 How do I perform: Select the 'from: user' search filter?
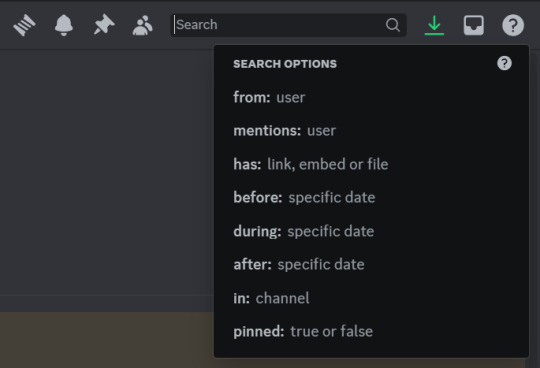point(371,97)
